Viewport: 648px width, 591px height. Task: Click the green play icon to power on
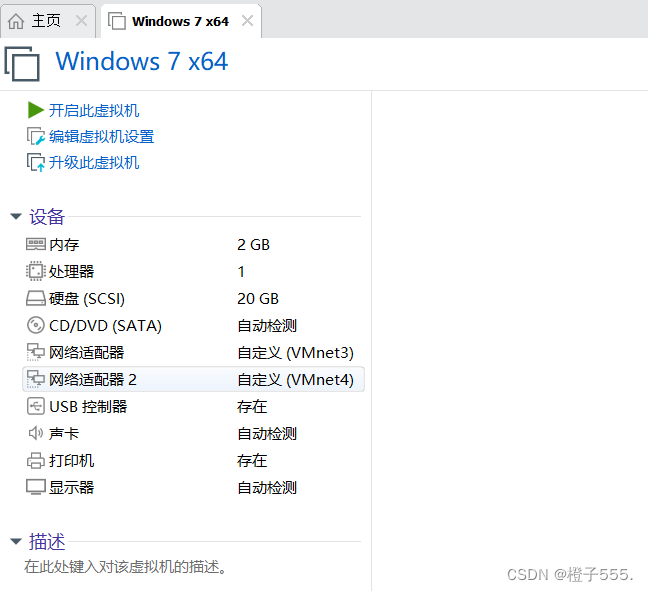(36, 110)
